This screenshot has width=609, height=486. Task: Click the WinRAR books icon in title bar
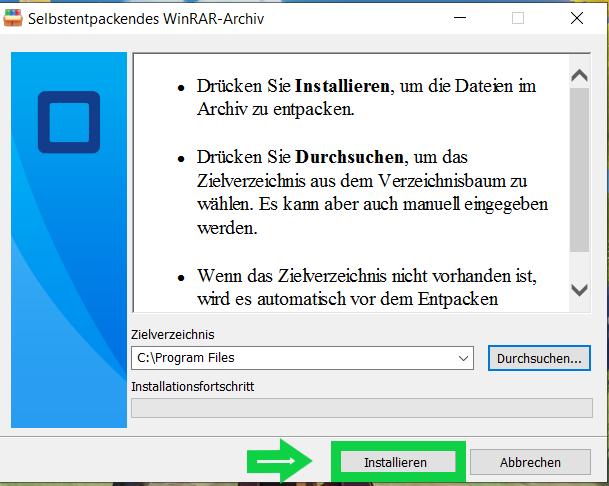click(13, 18)
